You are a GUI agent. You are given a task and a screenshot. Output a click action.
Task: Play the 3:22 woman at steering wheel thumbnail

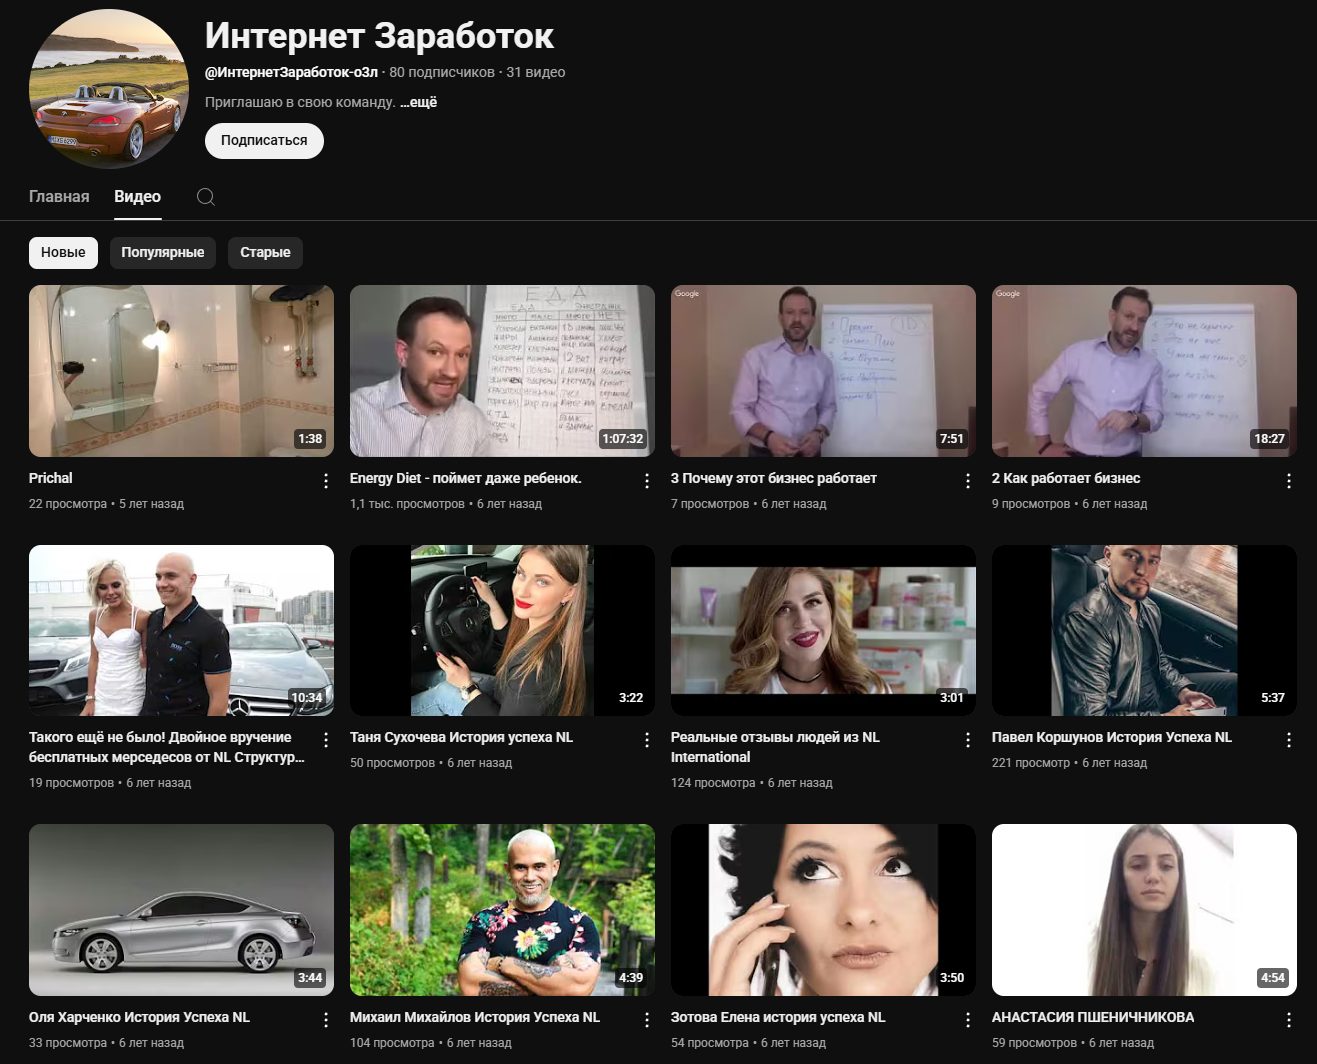[502, 630]
